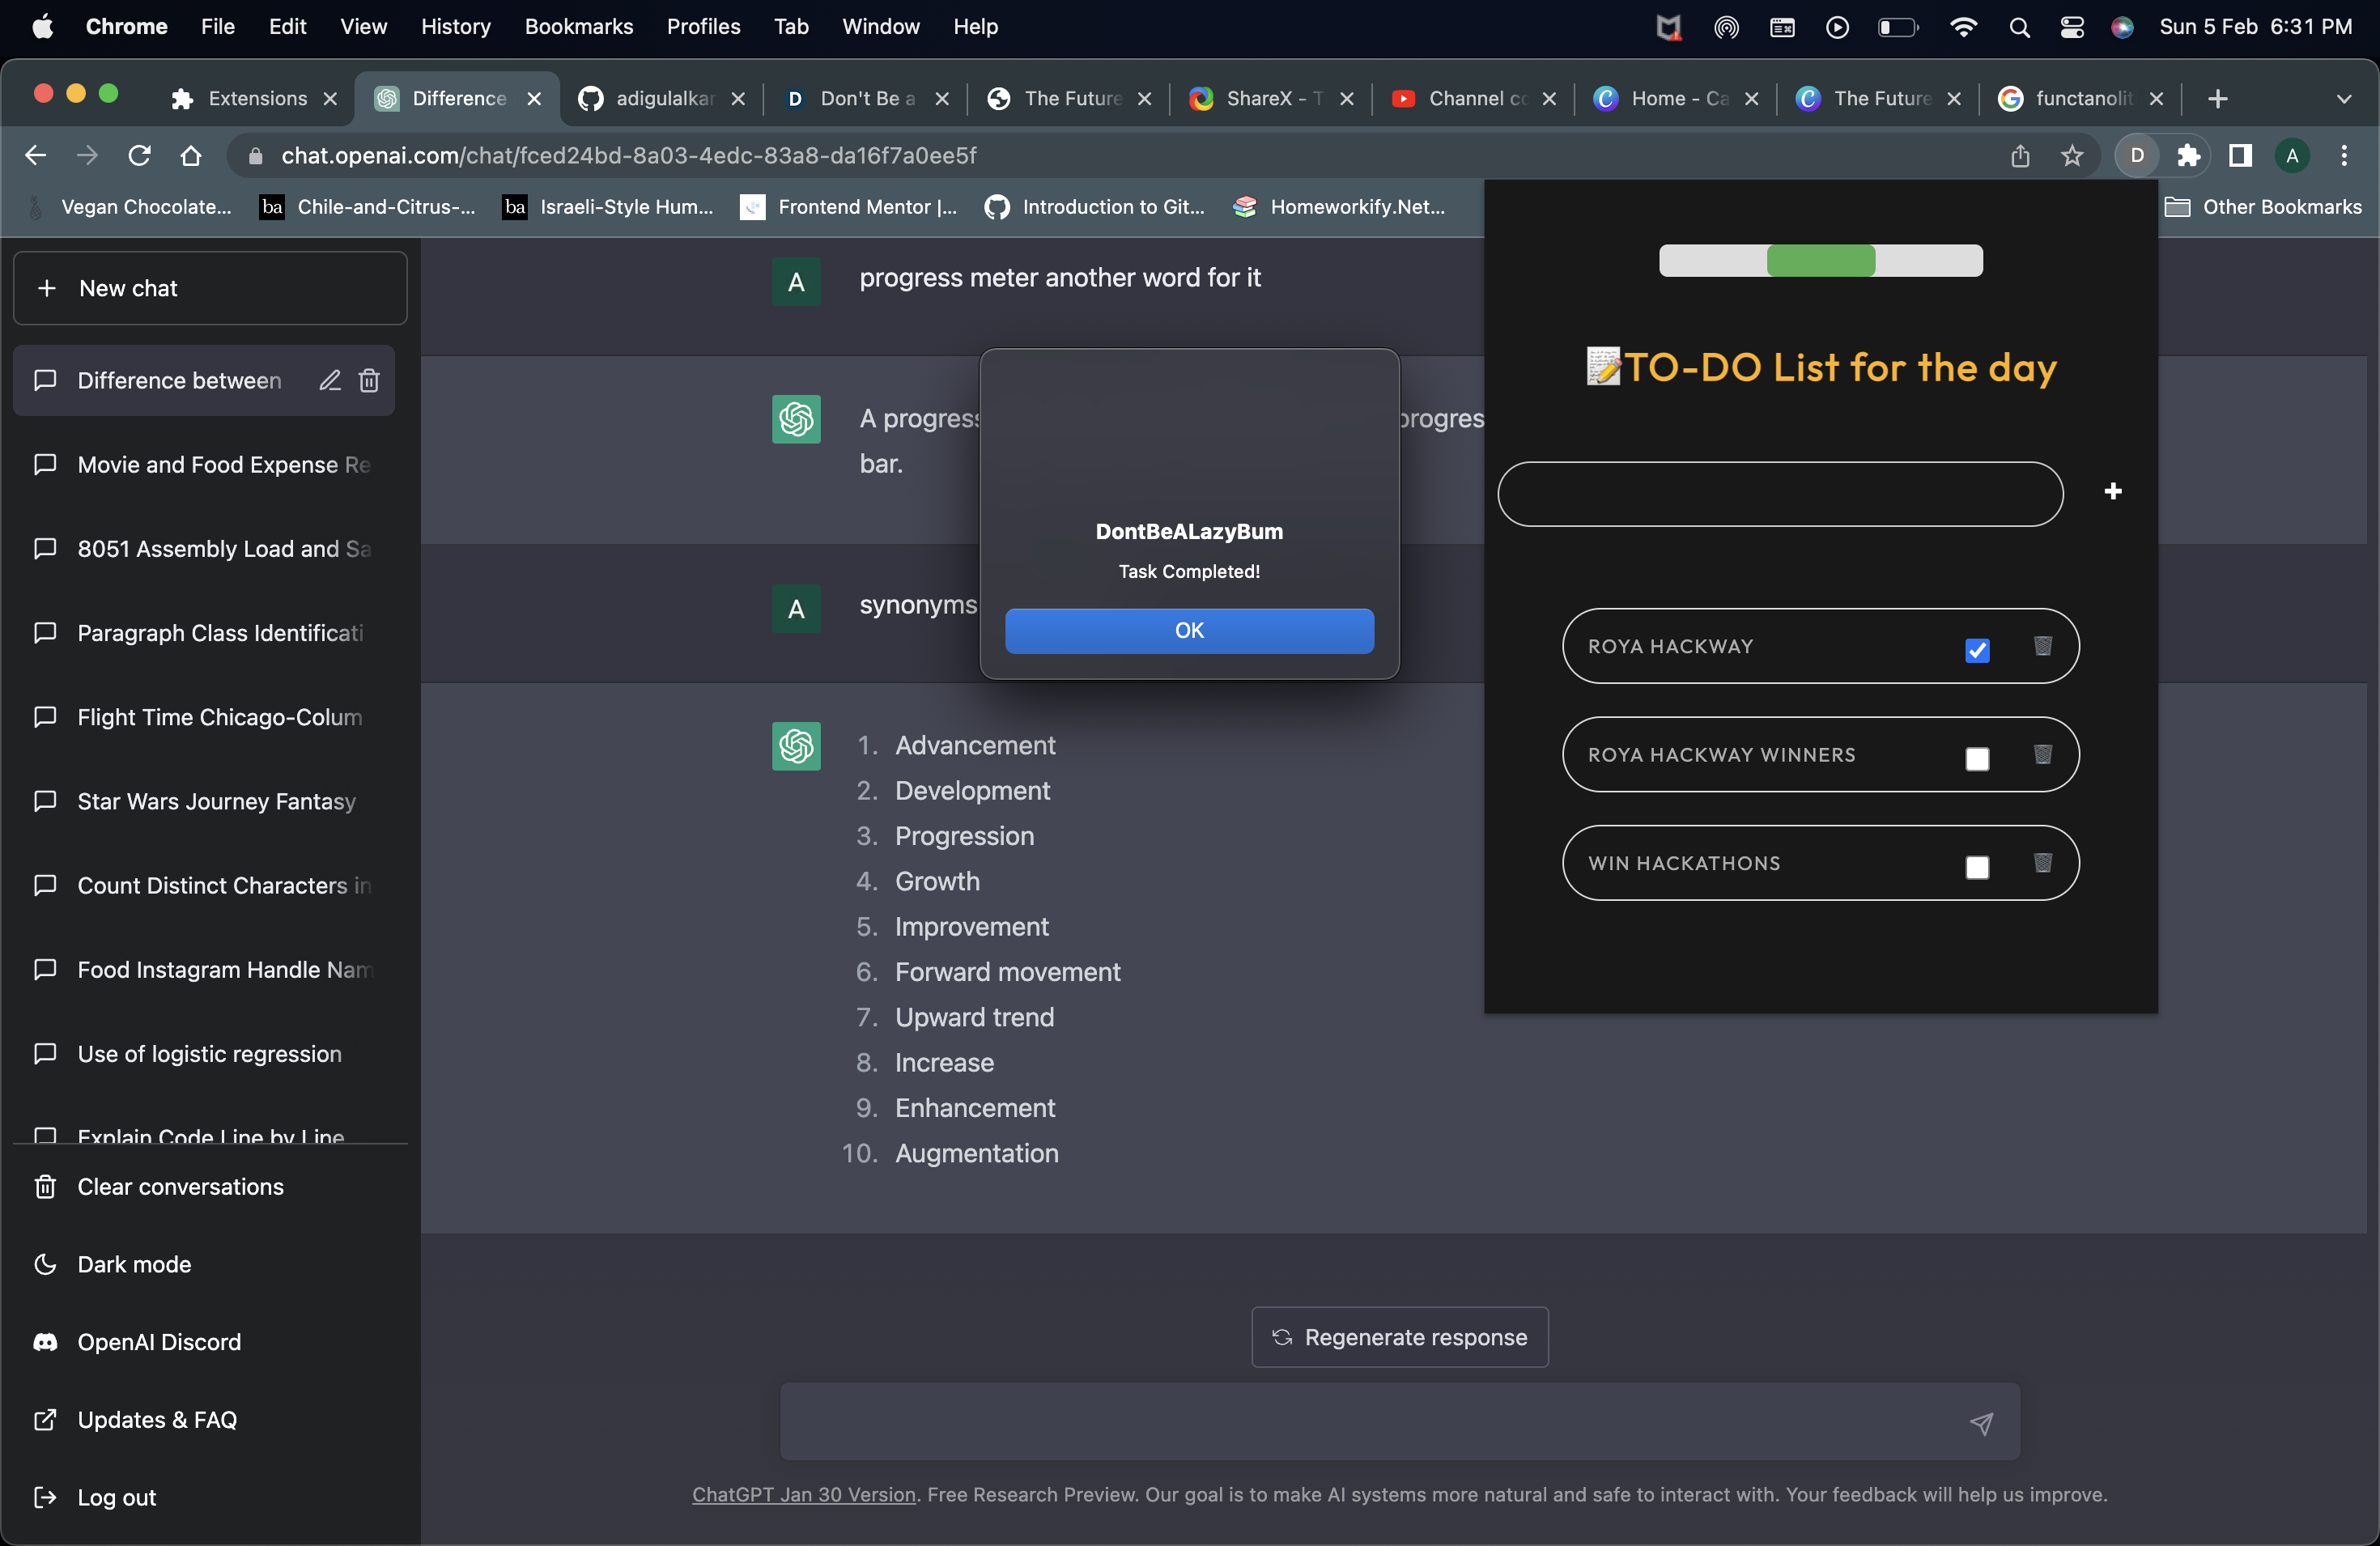
Task: Bookmark this page with star icon
Action: pos(2072,155)
